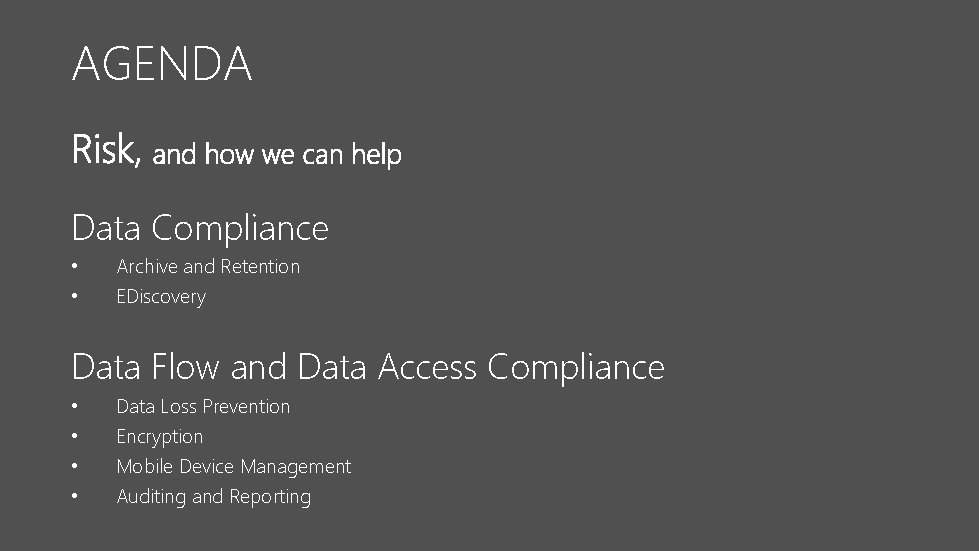Click the bullet beside Encryption
Viewport: 979px width, 551px height.
point(74,437)
